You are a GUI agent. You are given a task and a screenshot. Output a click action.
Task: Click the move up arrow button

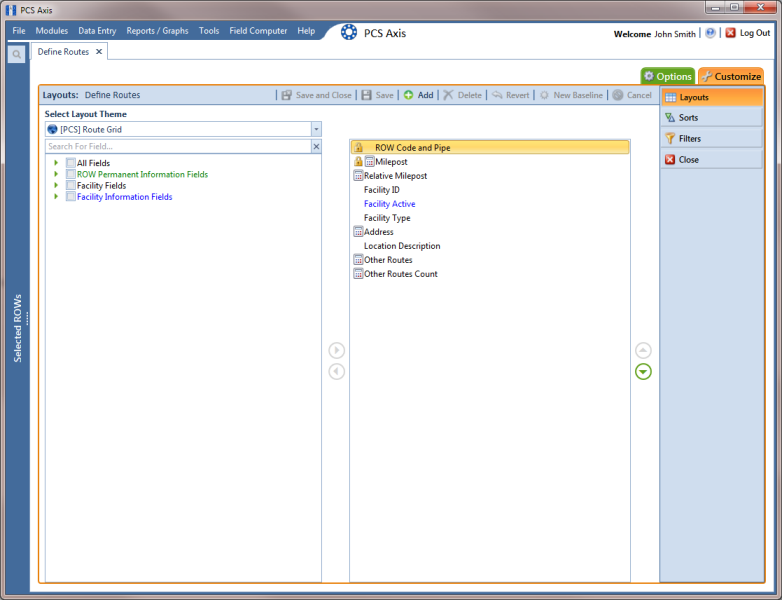click(643, 350)
